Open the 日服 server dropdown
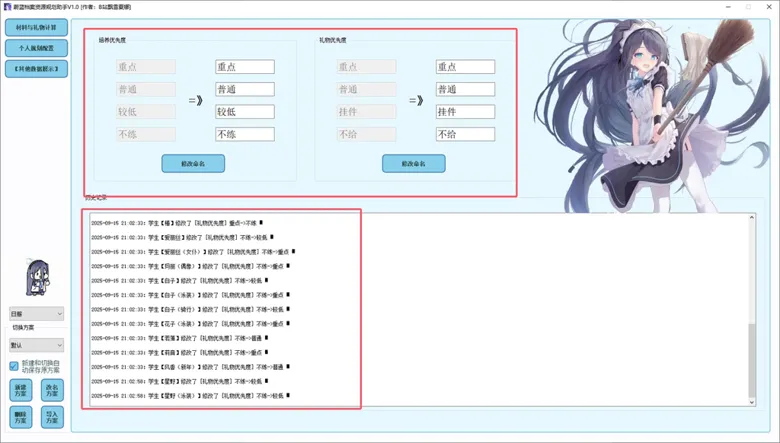The image size is (780, 443). [36, 314]
